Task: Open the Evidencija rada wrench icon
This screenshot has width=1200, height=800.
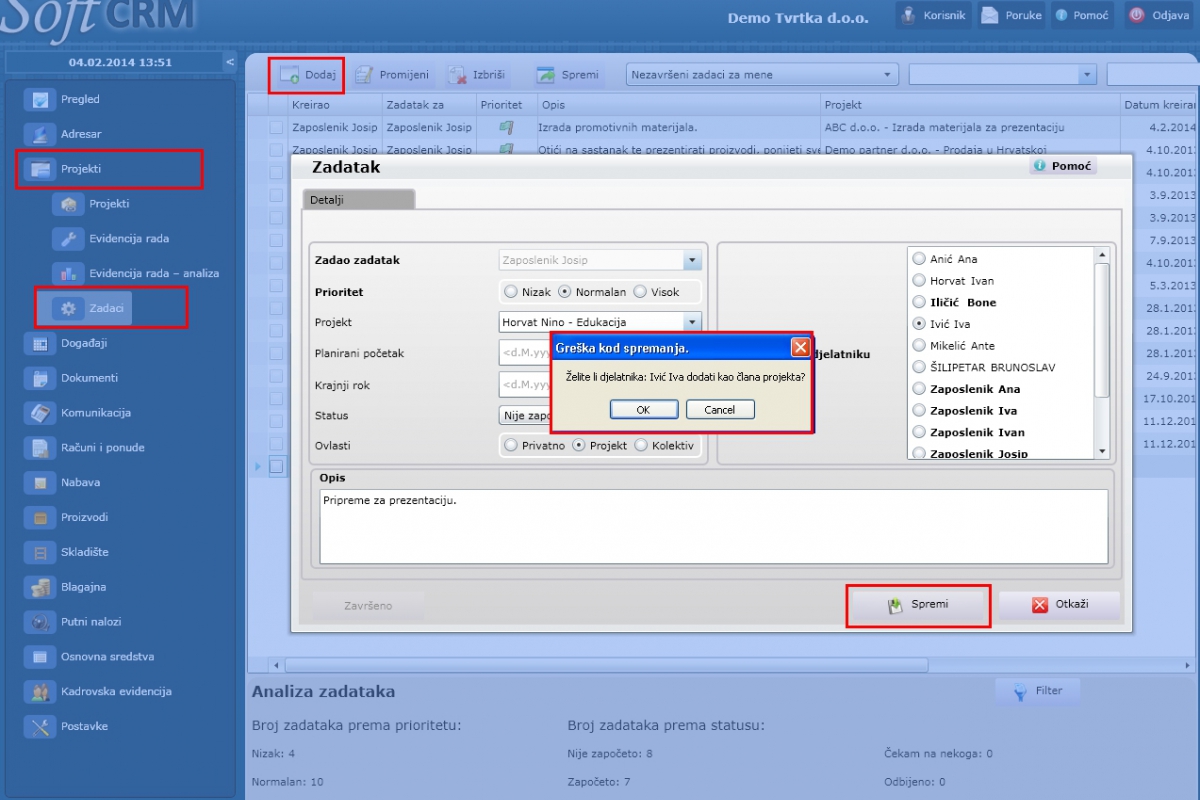Action: (x=69, y=239)
